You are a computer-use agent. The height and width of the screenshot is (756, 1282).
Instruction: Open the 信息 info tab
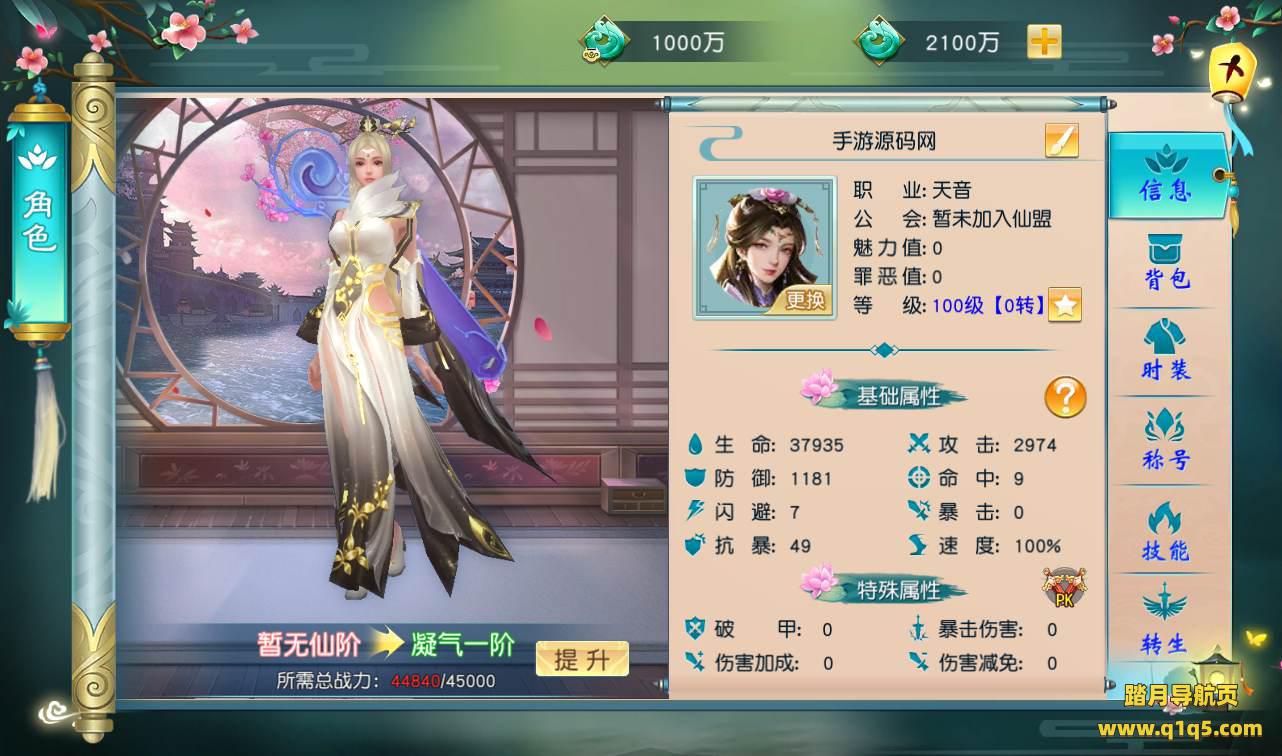(1166, 174)
